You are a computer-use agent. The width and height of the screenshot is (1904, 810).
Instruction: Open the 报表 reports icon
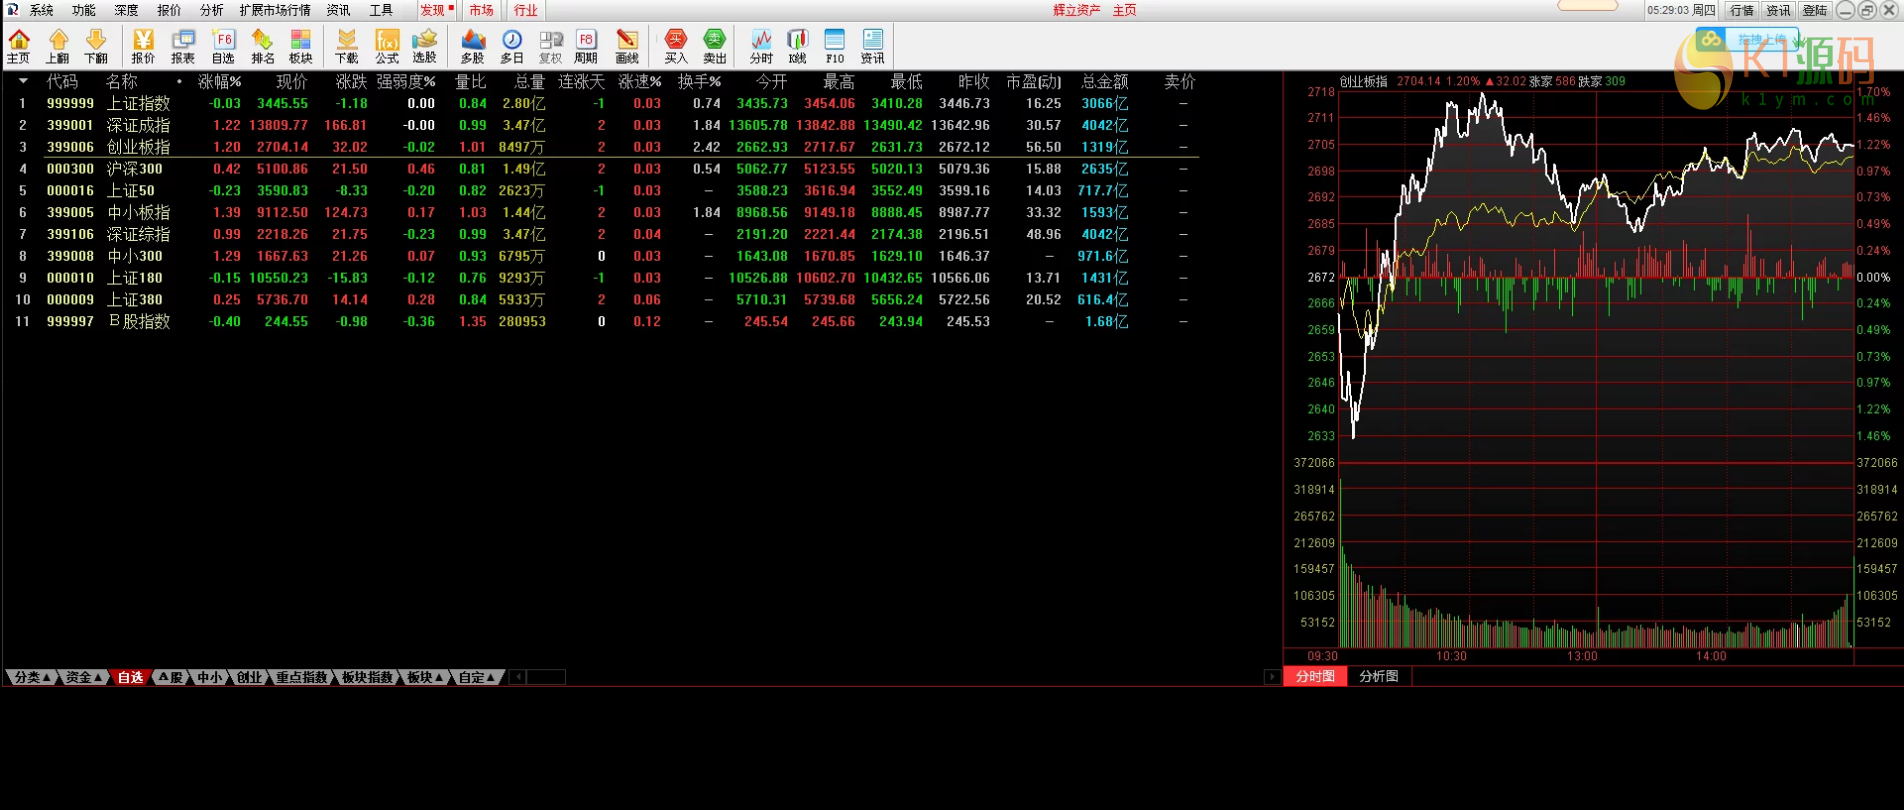tap(183, 46)
